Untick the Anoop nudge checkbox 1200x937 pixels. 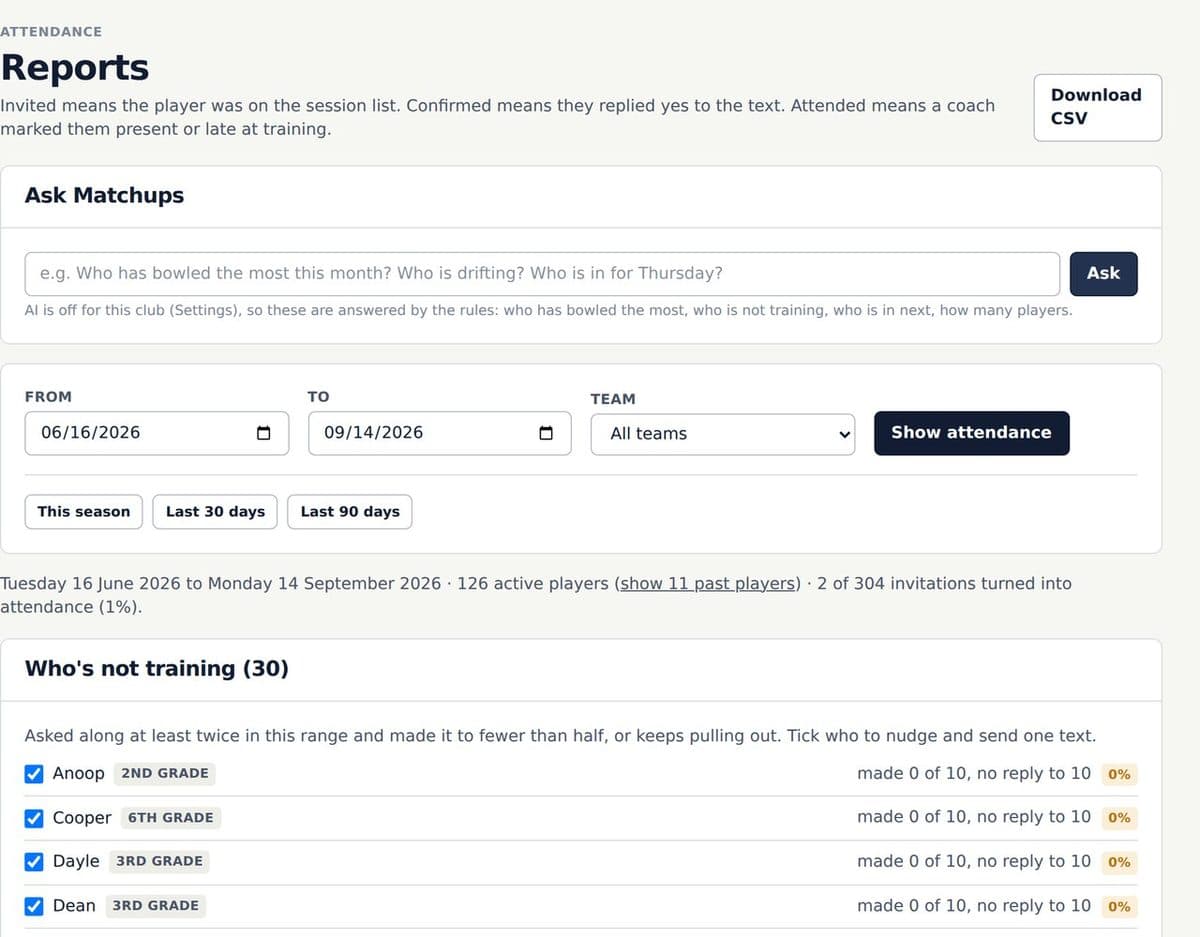(x=34, y=773)
